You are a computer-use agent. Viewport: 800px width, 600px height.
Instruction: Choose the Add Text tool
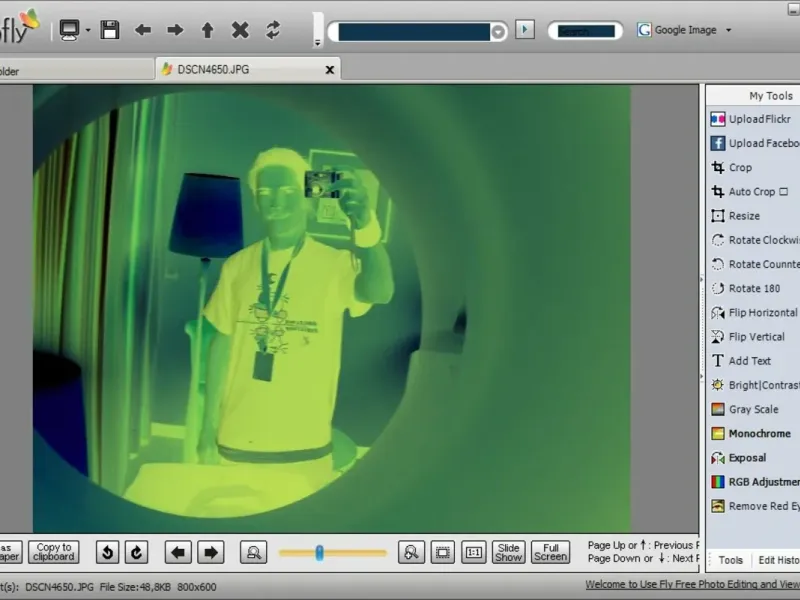tap(749, 361)
